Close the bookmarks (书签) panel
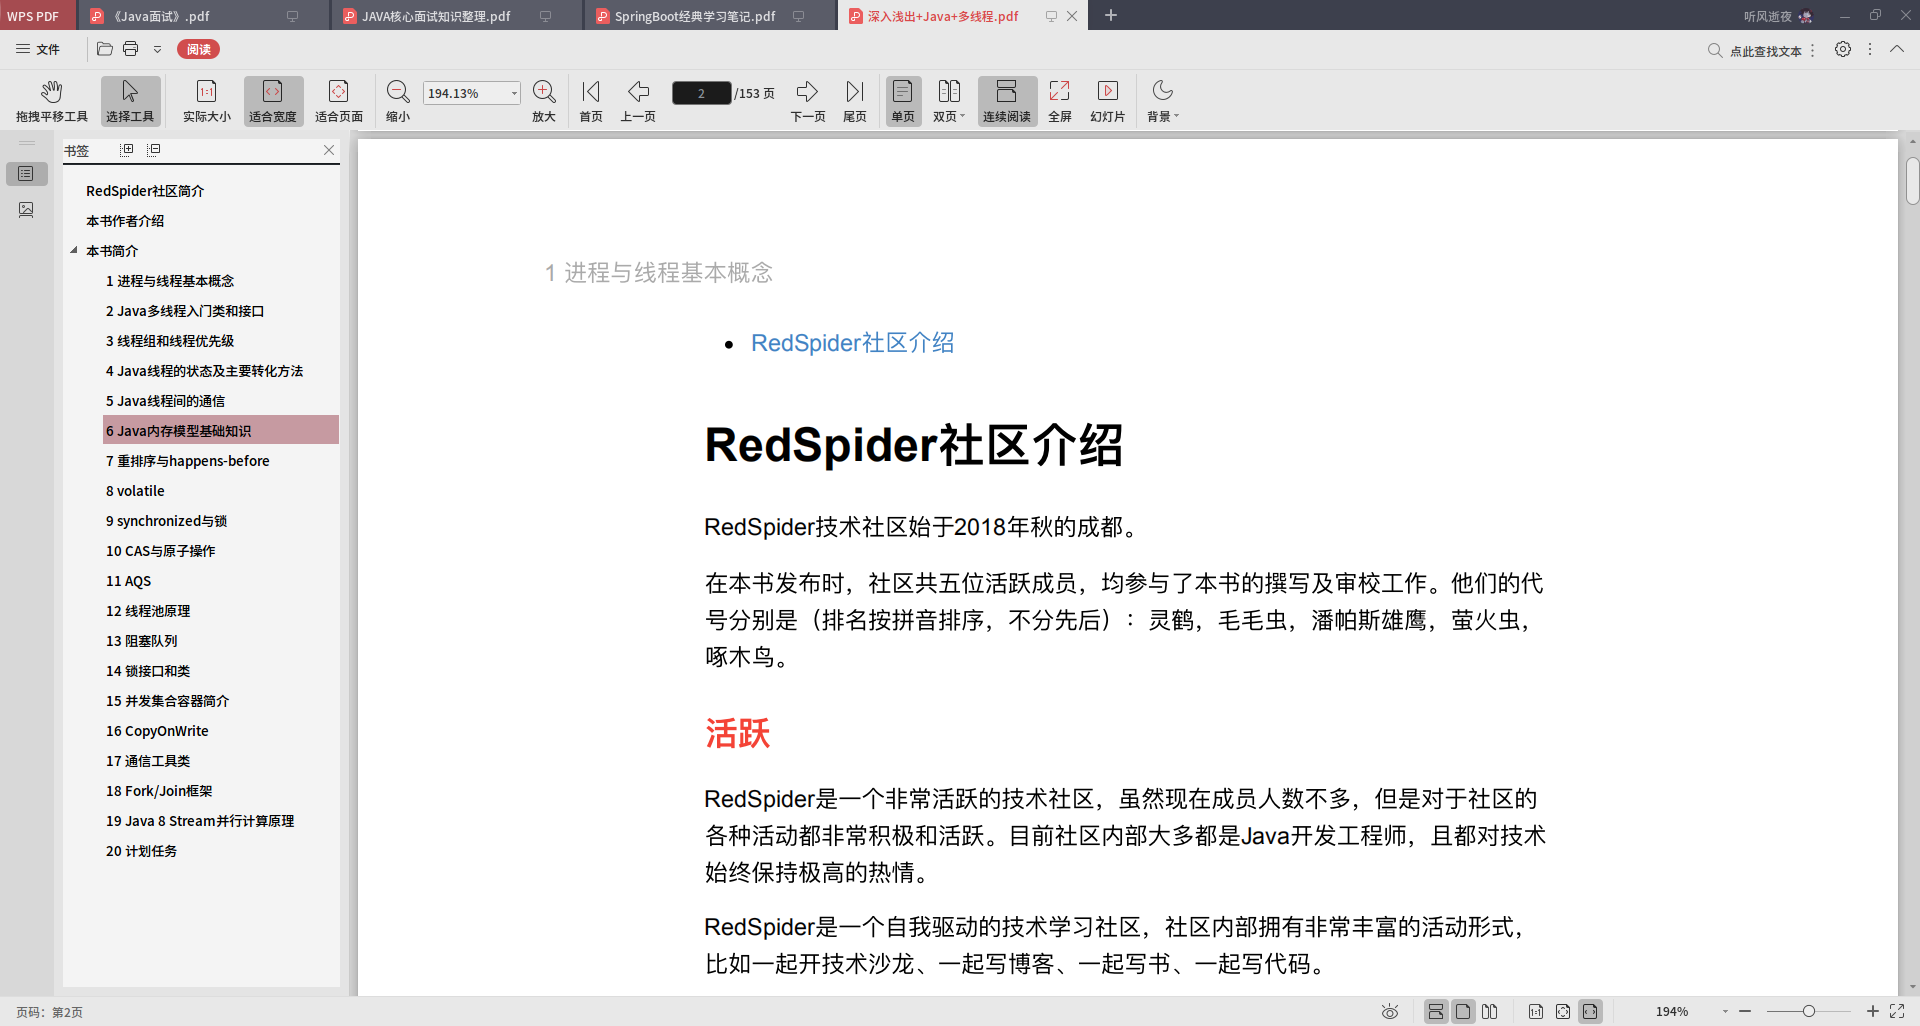 [x=329, y=150]
